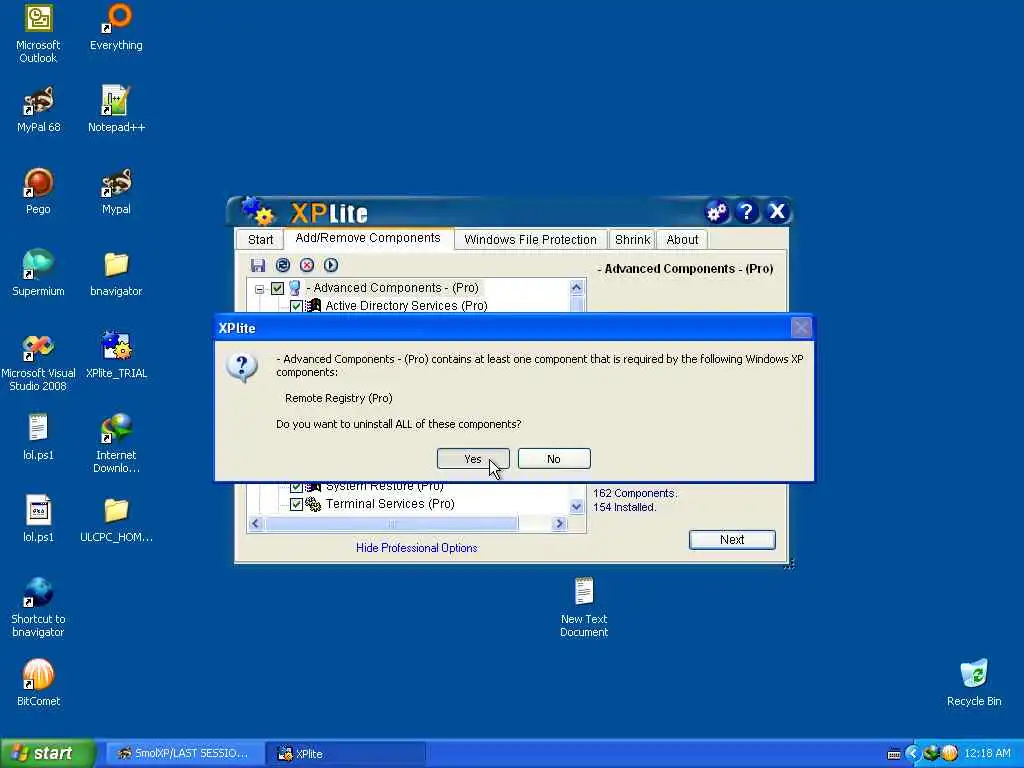Select BitComet desktop shortcut

[38, 684]
